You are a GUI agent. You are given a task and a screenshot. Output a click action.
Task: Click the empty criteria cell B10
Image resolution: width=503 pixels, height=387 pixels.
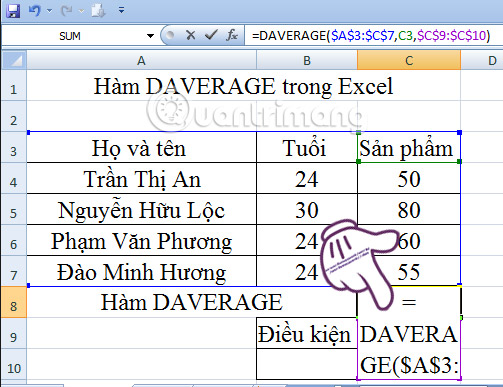point(307,364)
